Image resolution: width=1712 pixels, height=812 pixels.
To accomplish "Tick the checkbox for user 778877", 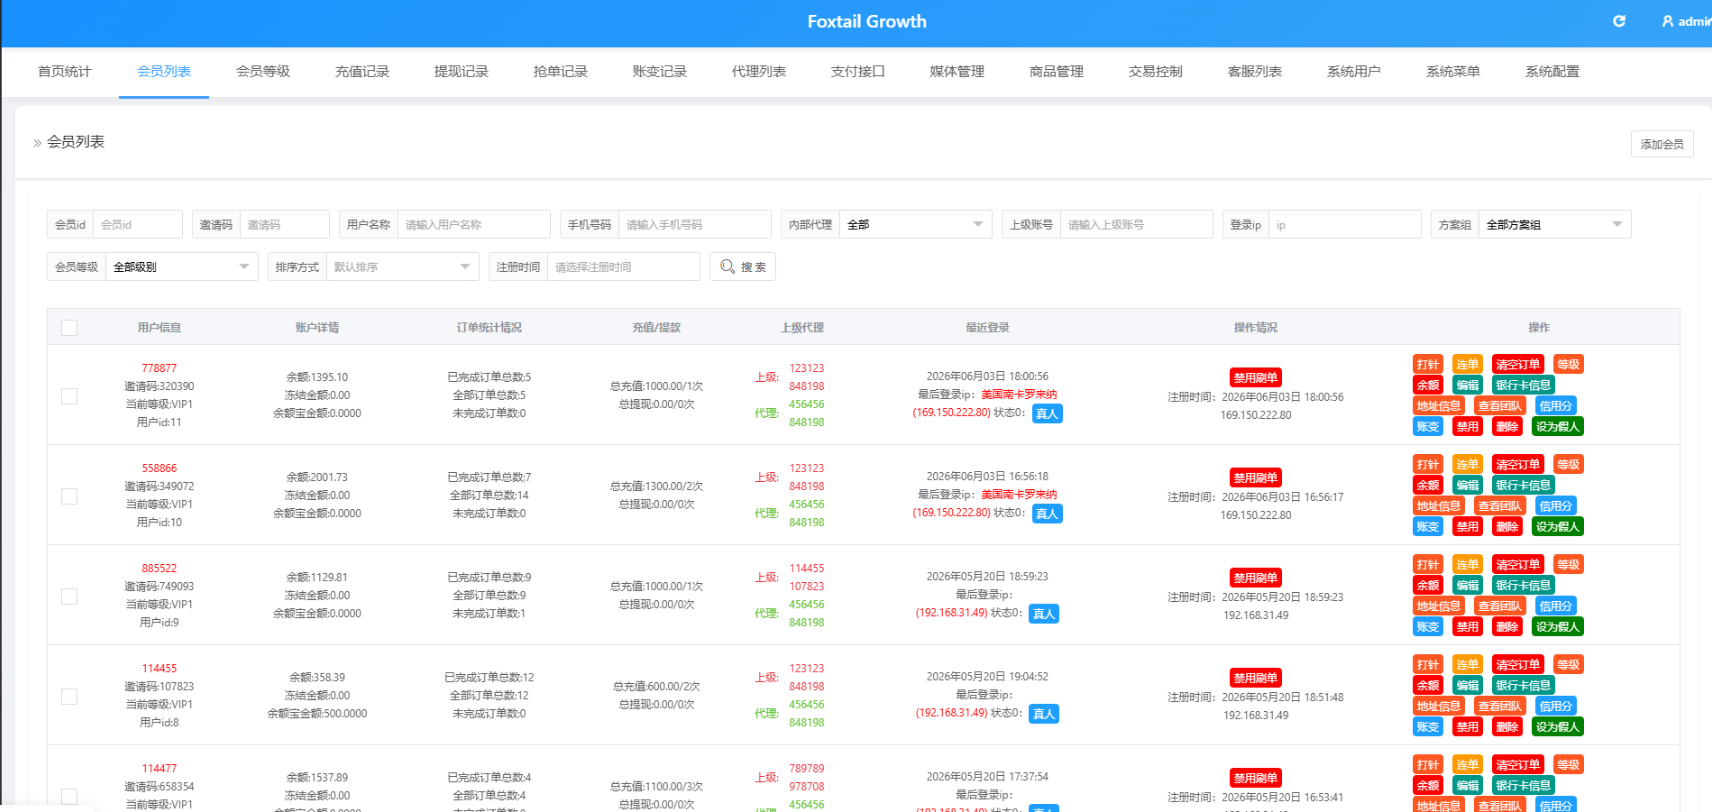I will pos(69,396).
